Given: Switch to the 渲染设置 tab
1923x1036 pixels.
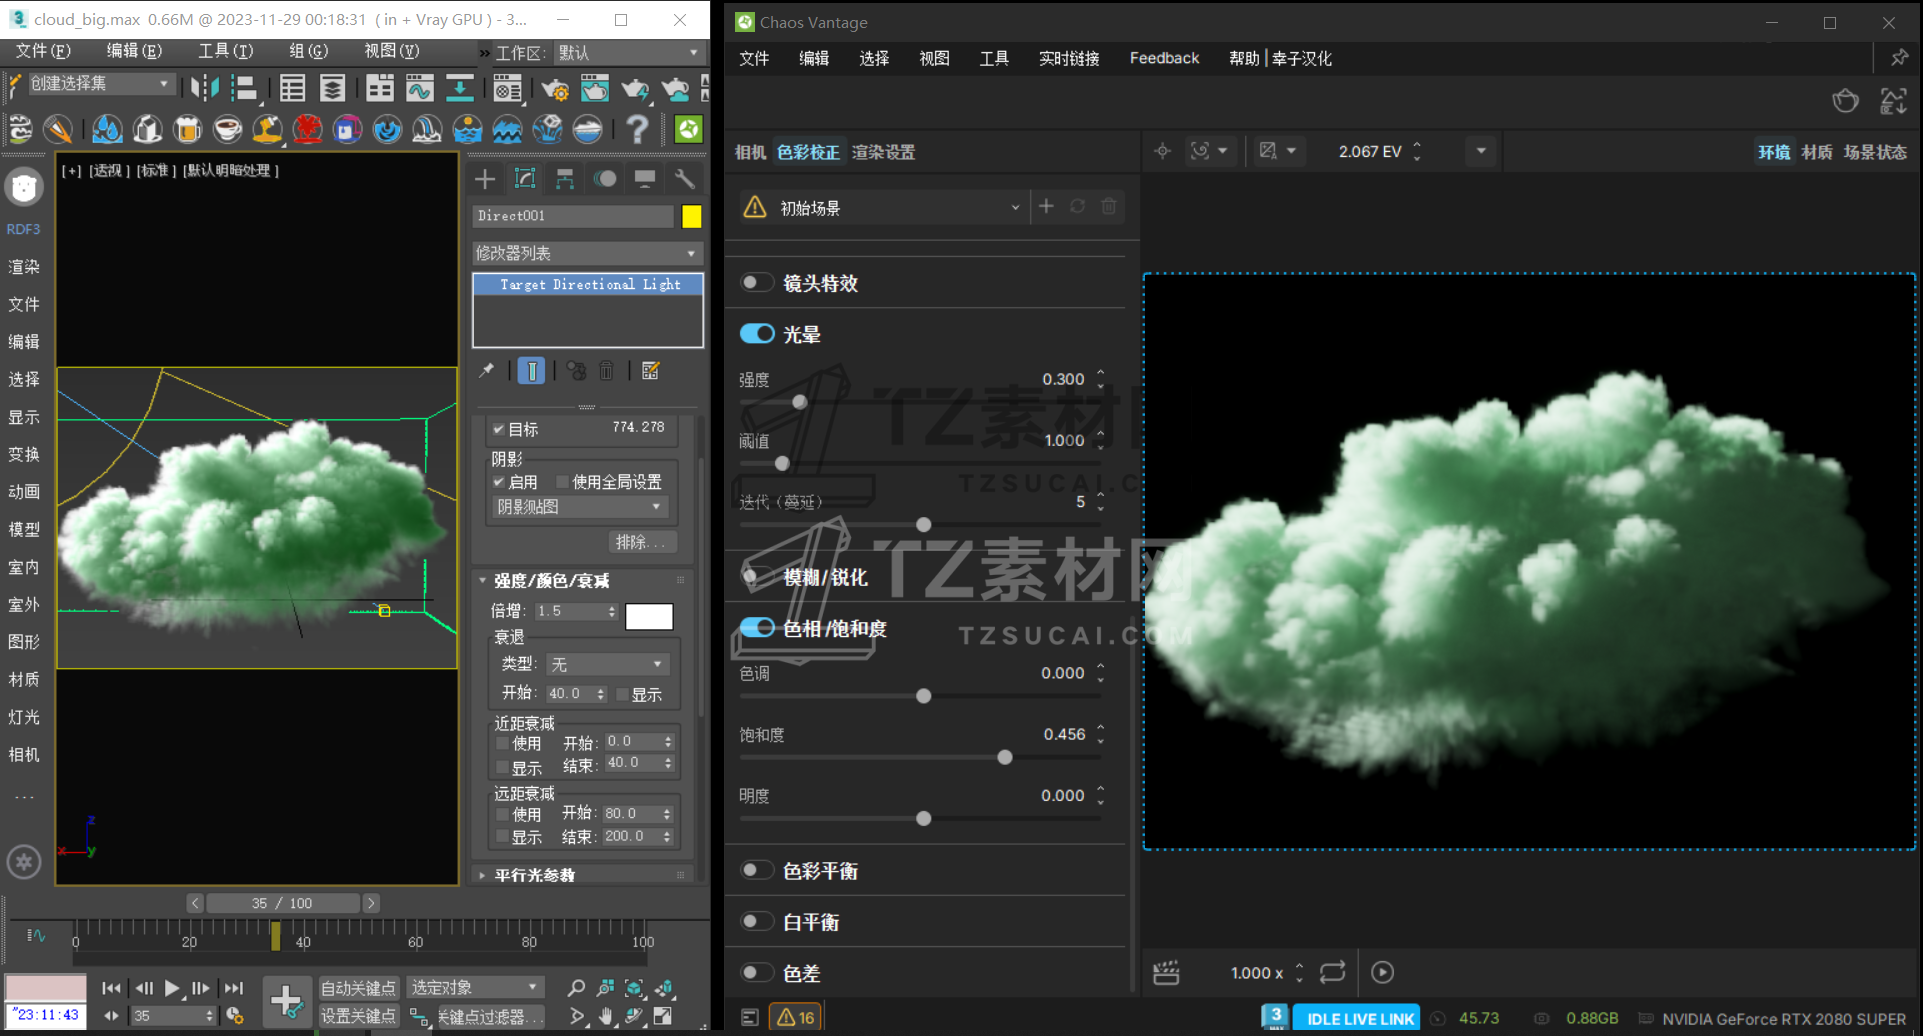Looking at the screenshot, I should coord(883,152).
